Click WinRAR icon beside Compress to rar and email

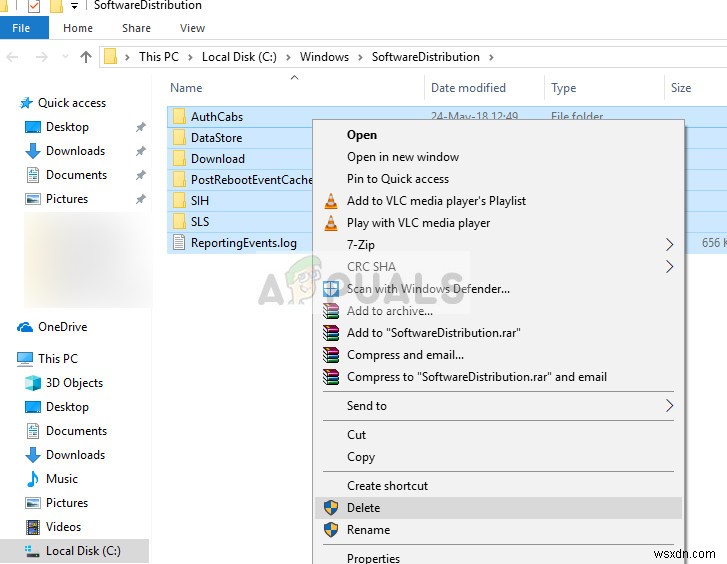(x=331, y=377)
